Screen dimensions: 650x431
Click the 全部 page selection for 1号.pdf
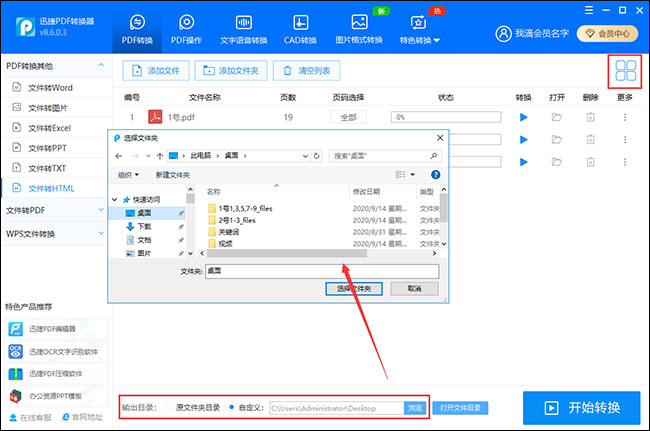click(x=348, y=117)
